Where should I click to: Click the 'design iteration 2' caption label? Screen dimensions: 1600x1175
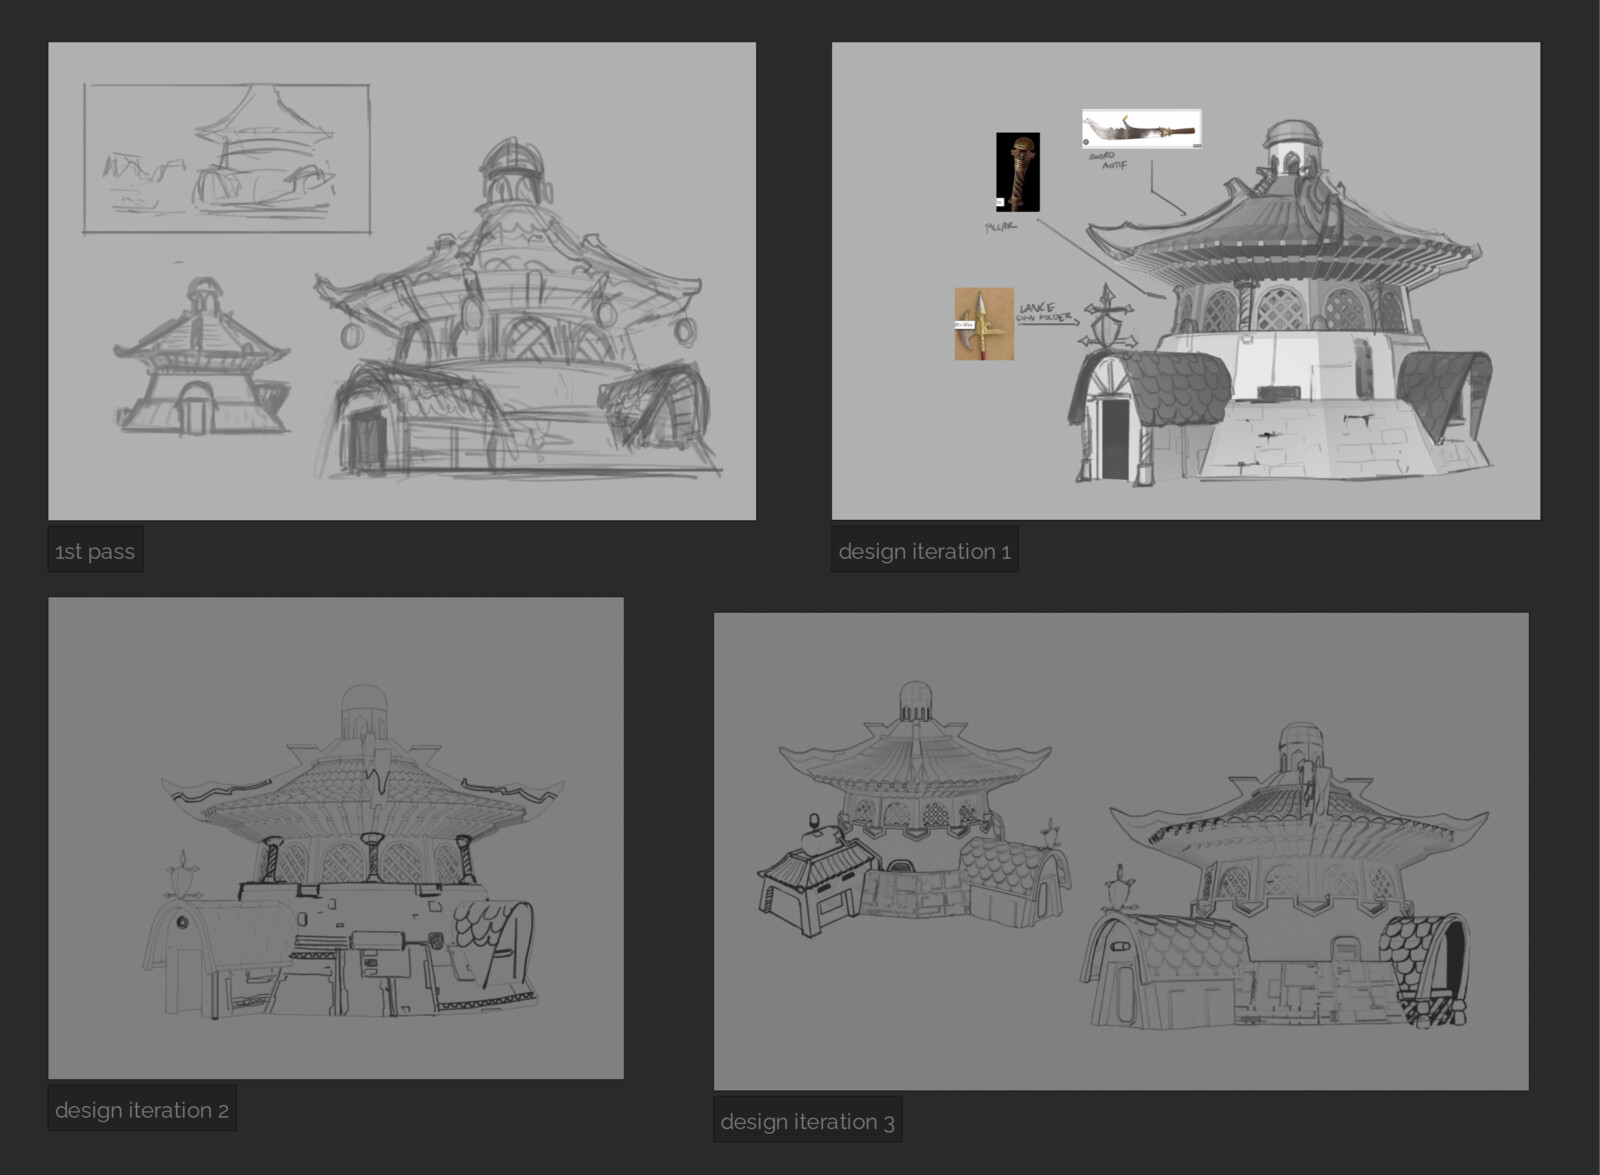141,1109
